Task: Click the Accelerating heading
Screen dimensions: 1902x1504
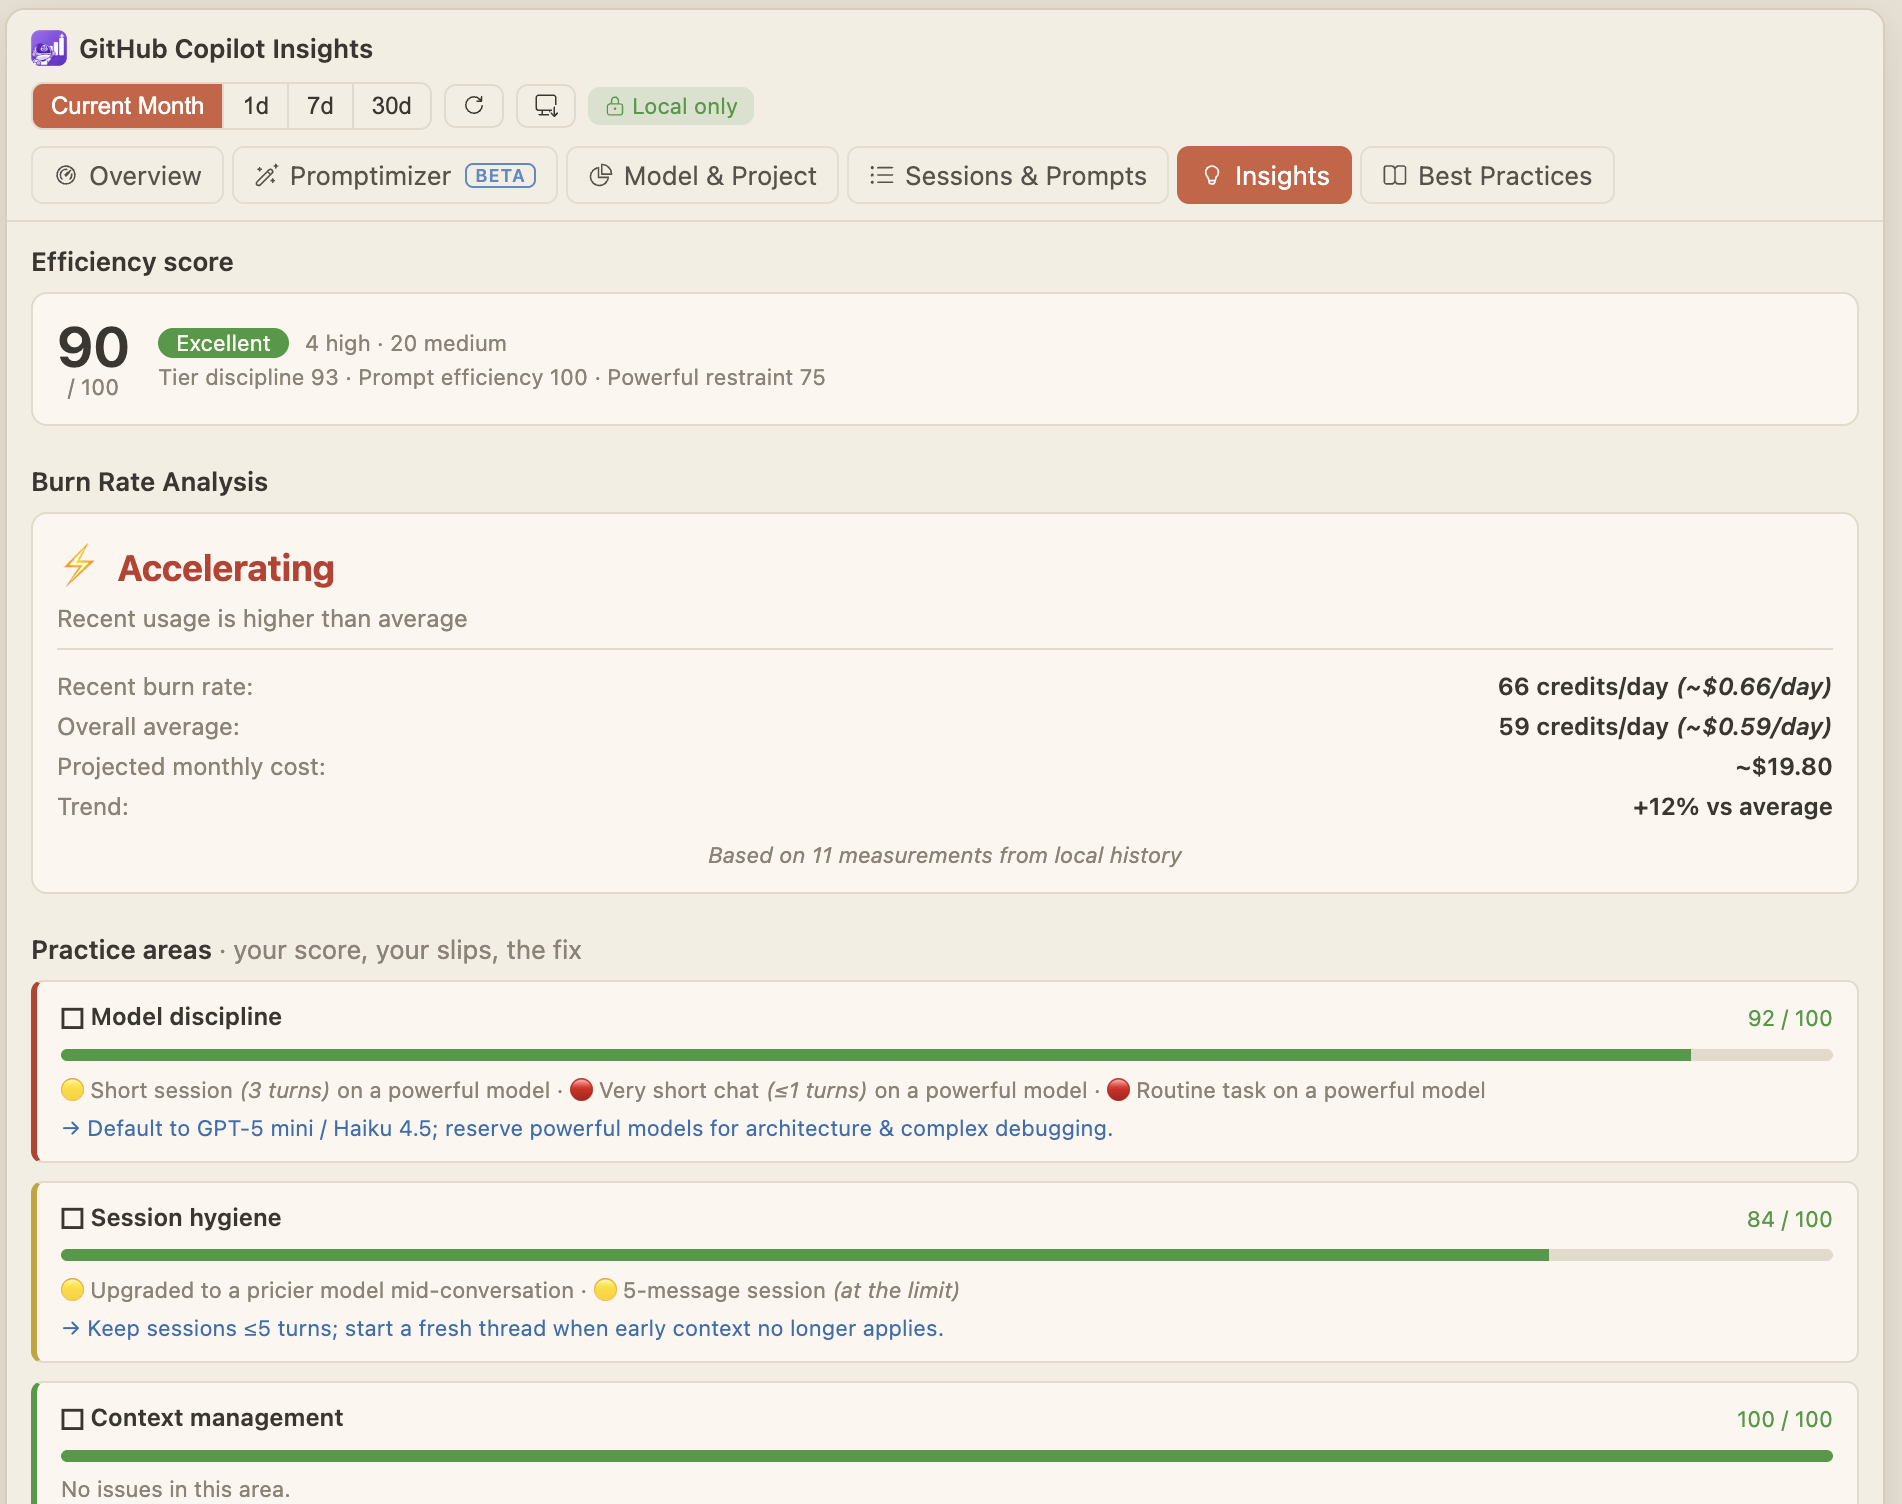Action: coord(226,568)
